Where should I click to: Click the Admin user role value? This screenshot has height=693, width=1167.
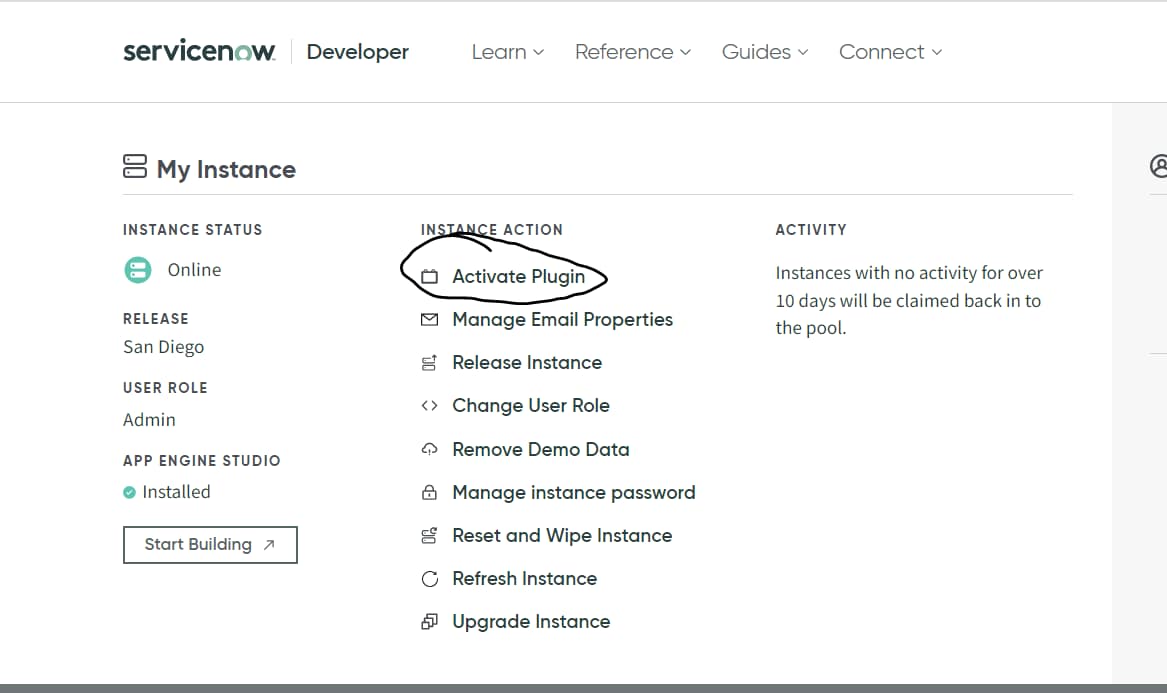pos(150,420)
